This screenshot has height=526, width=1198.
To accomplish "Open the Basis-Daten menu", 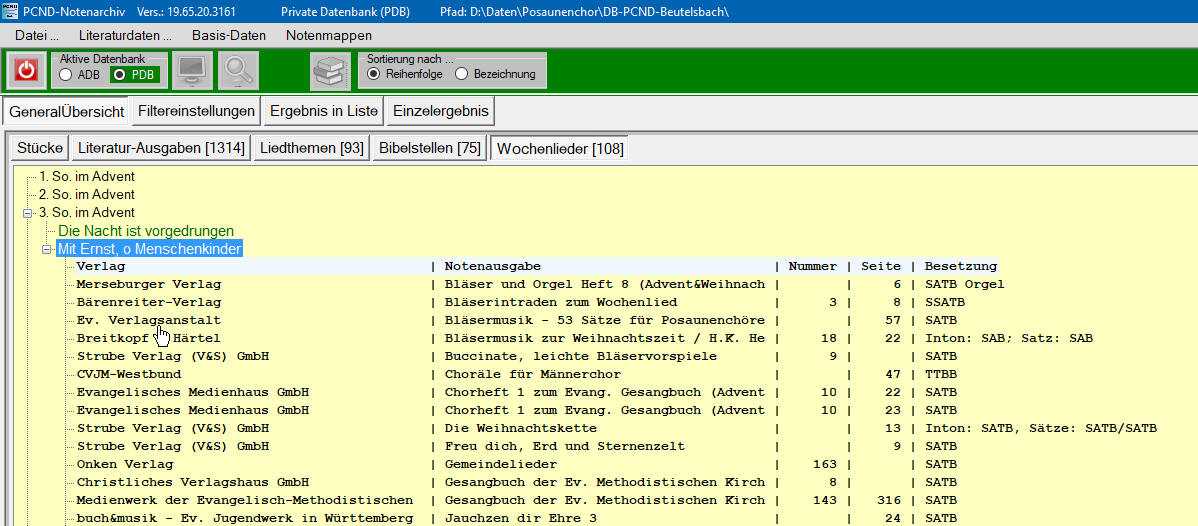I will (229, 35).
